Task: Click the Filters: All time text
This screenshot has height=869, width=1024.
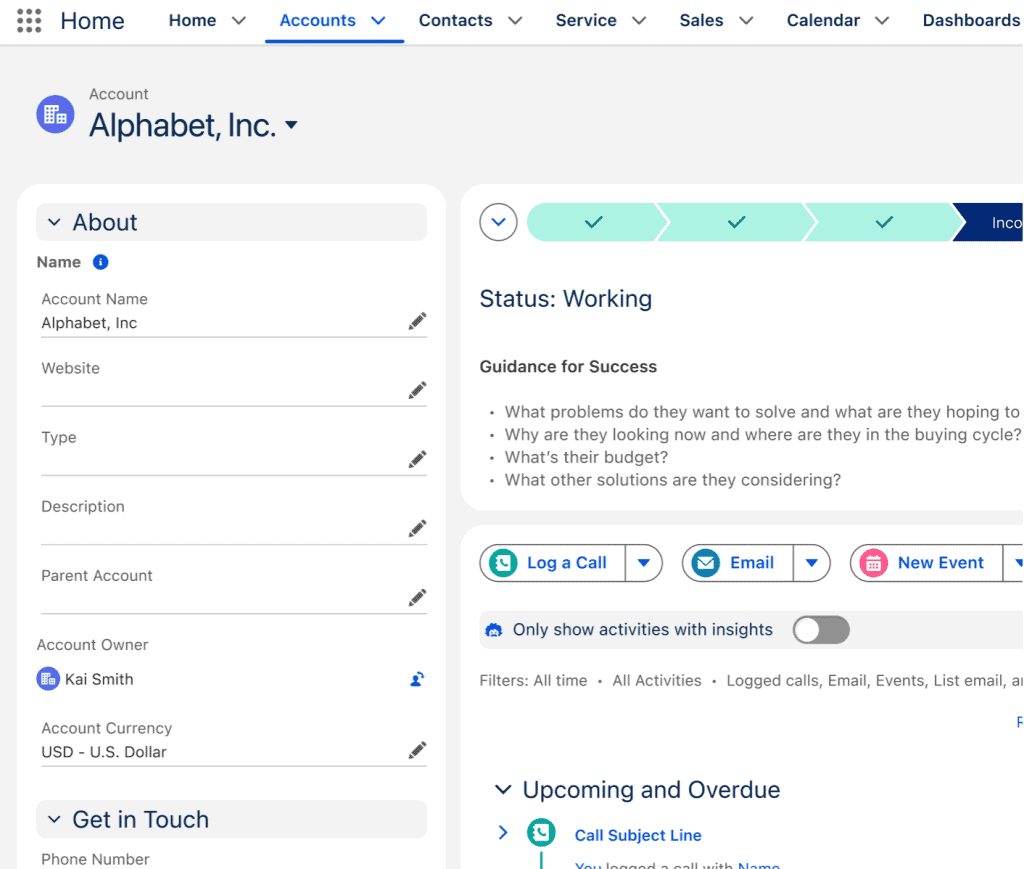Action: [x=533, y=680]
